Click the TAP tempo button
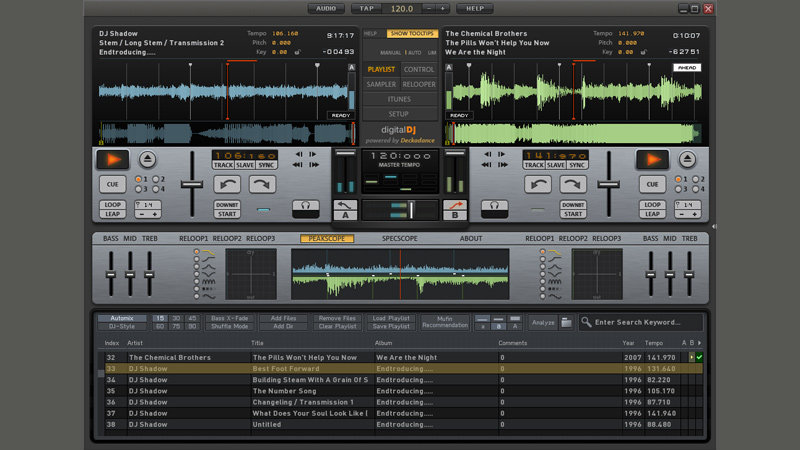This screenshot has height=450, width=800. [x=366, y=8]
